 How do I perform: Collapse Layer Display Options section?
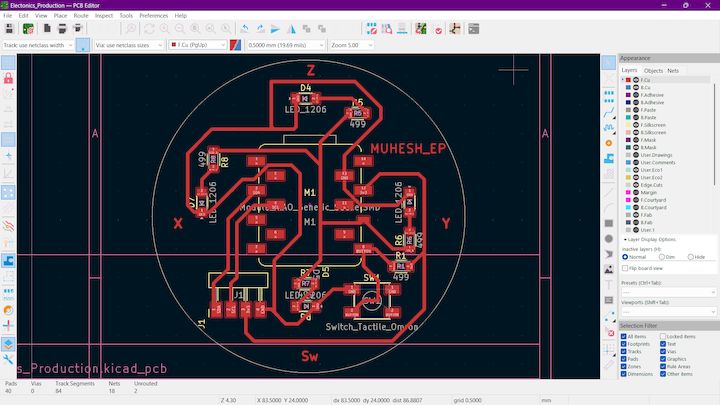(x=625, y=240)
